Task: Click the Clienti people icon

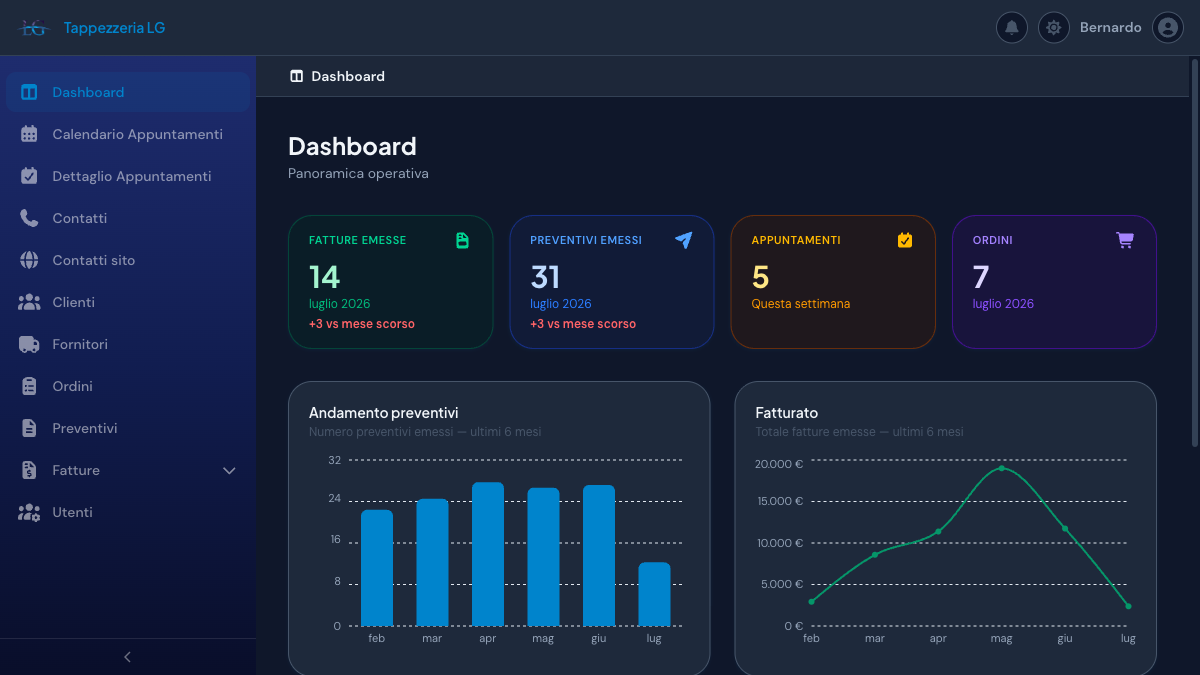Action: point(29,302)
